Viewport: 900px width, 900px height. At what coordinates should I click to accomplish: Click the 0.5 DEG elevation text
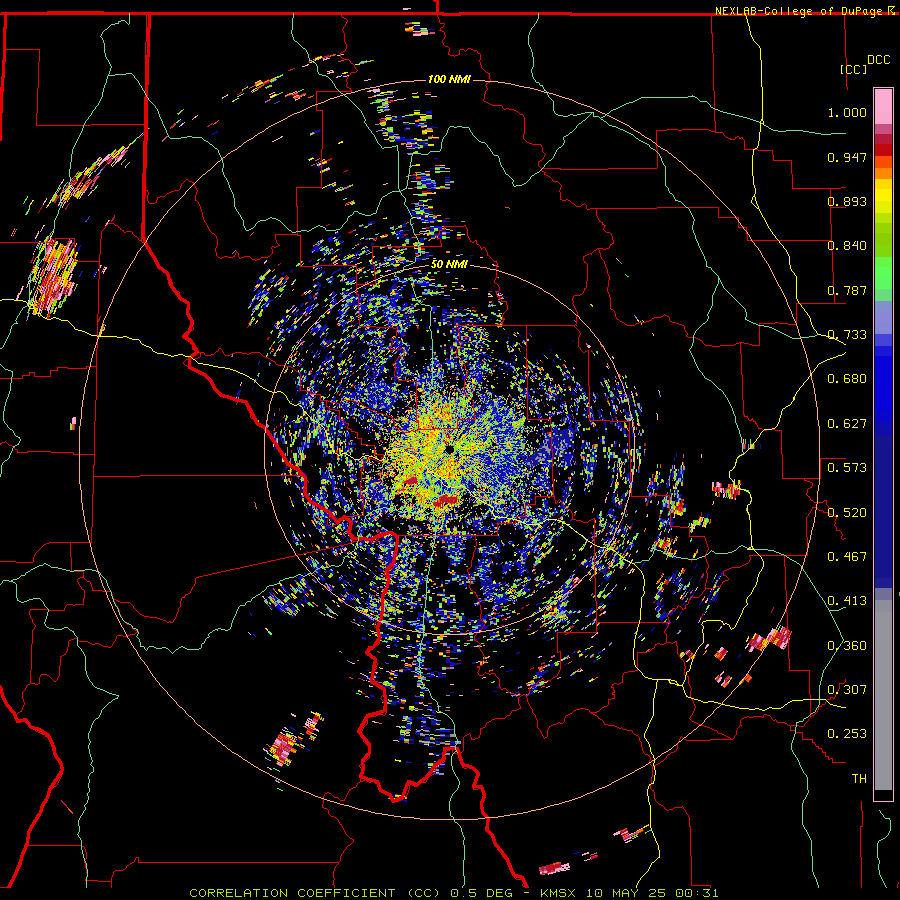(480, 893)
